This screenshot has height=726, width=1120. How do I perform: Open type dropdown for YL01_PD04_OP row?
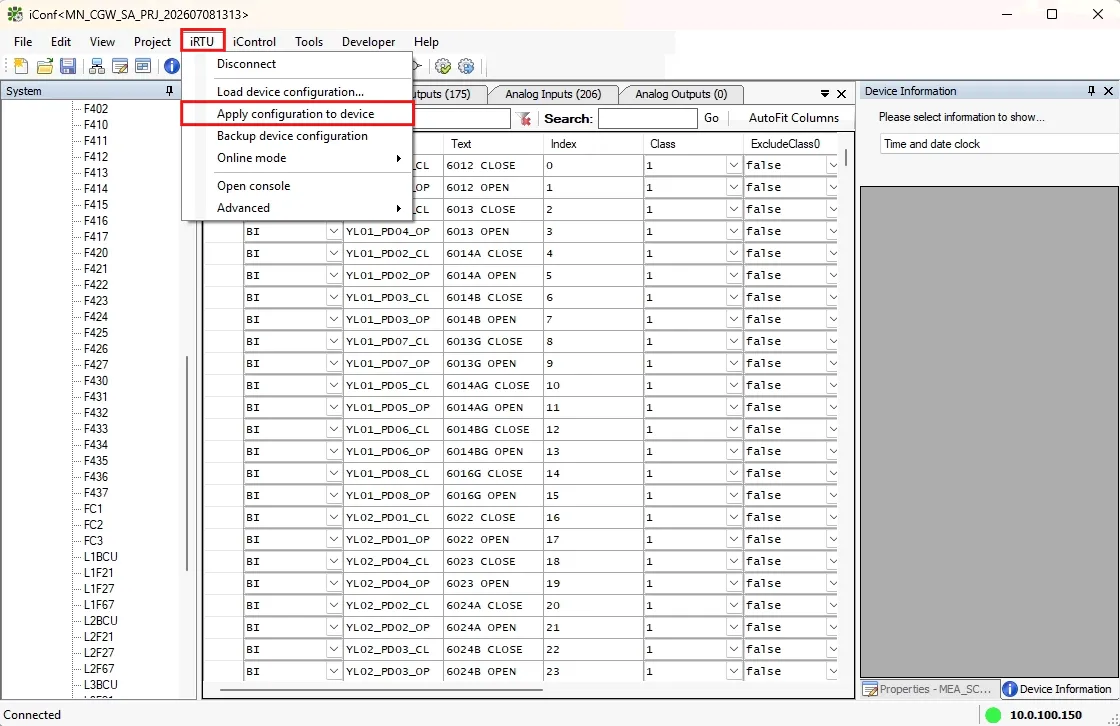(x=334, y=232)
